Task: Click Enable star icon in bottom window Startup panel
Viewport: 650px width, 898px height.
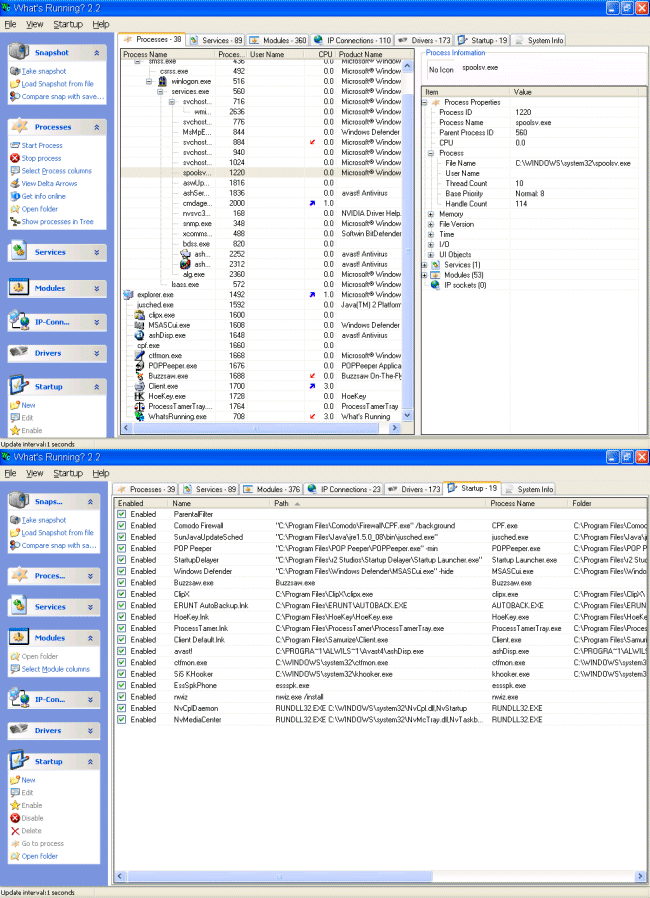Action: [15, 805]
